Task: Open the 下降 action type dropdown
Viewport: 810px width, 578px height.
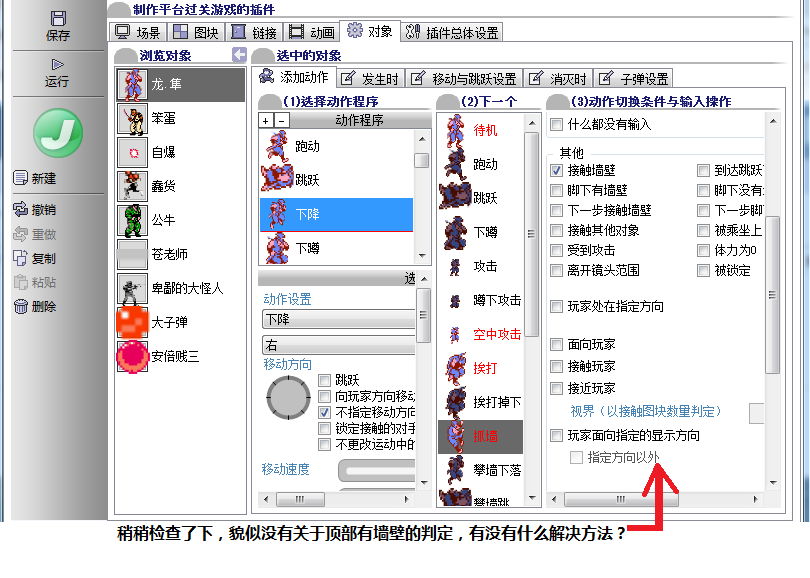Action: 339,319
